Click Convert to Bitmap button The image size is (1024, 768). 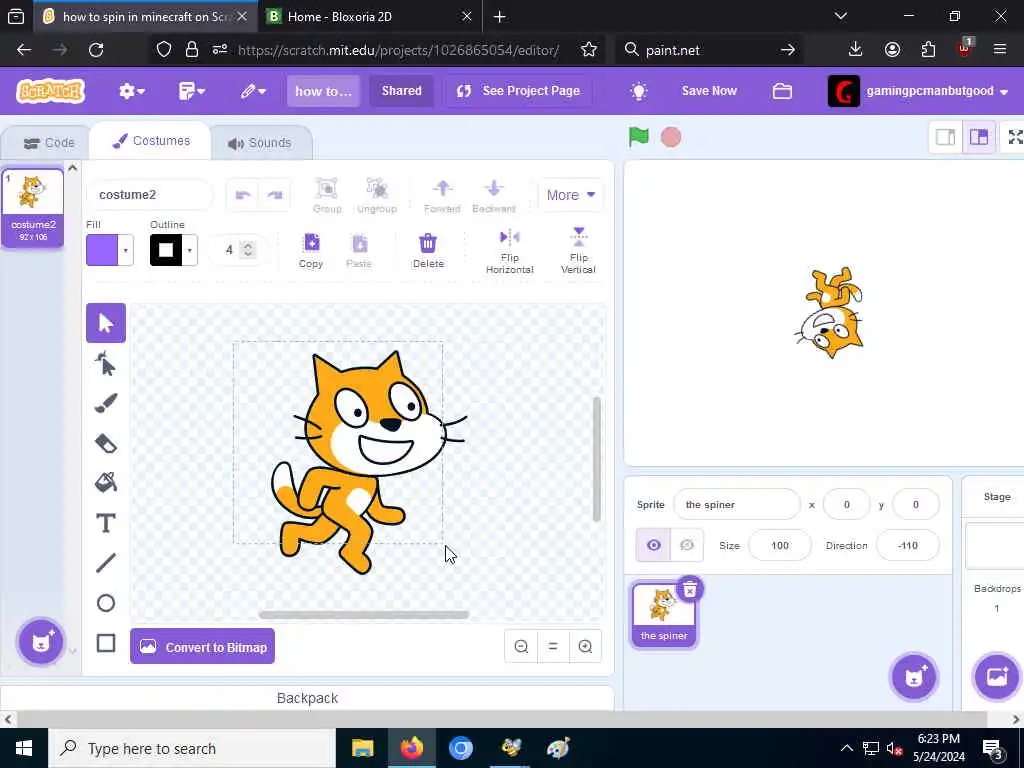202,647
